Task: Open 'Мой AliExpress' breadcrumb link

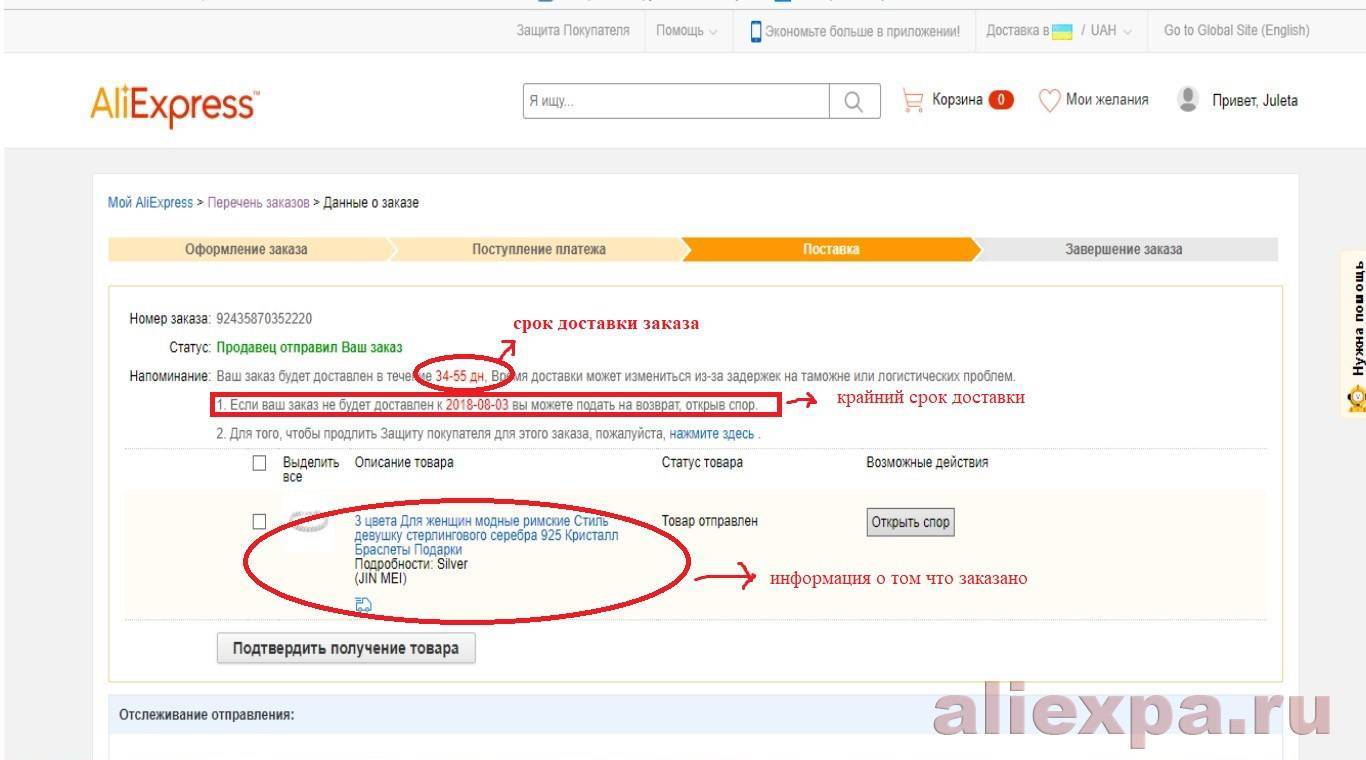Action: [x=150, y=203]
